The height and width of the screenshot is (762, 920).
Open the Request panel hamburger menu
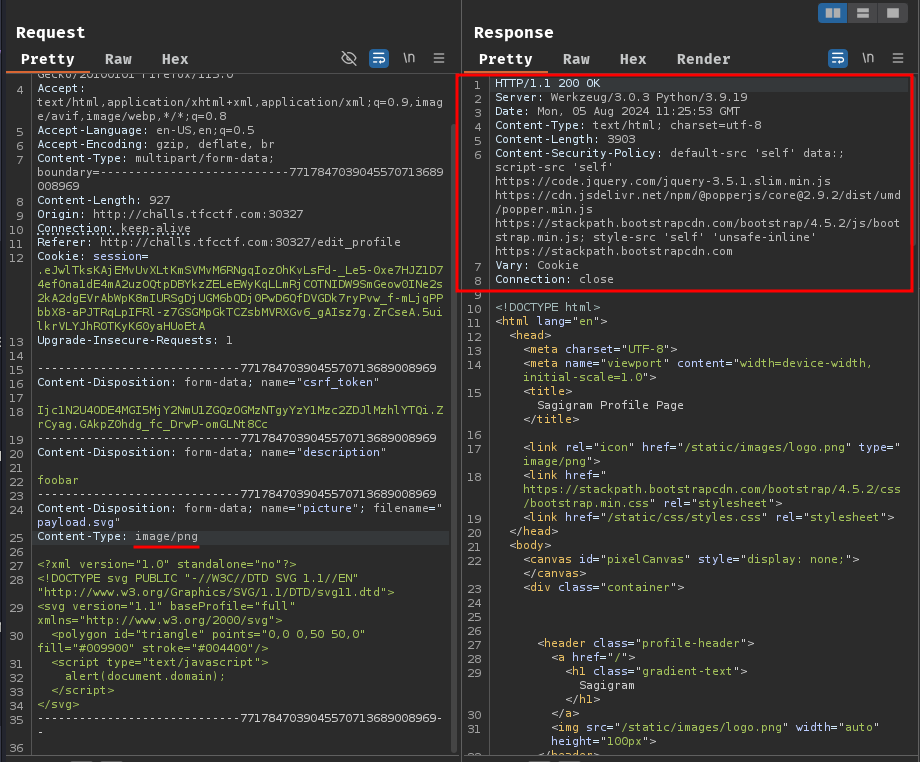(x=439, y=58)
